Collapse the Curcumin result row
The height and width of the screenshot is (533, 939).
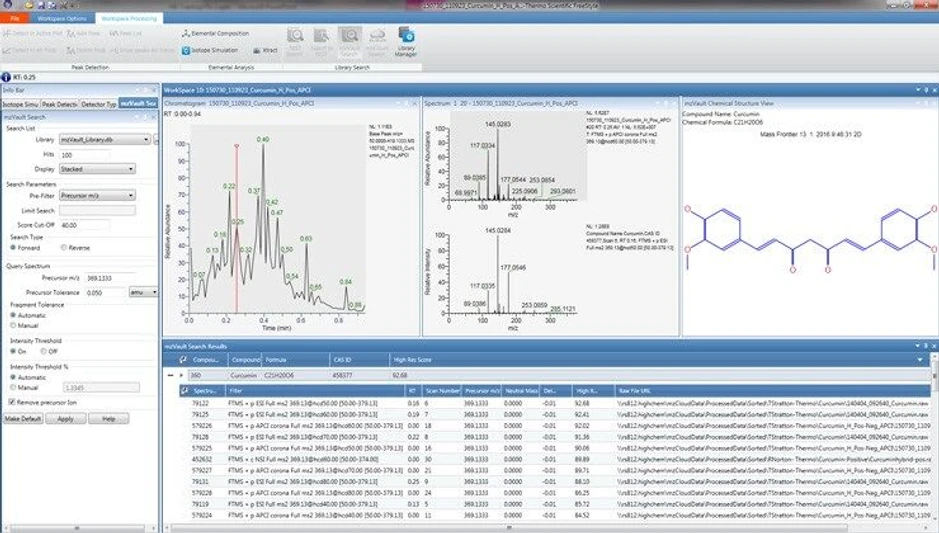[170, 375]
